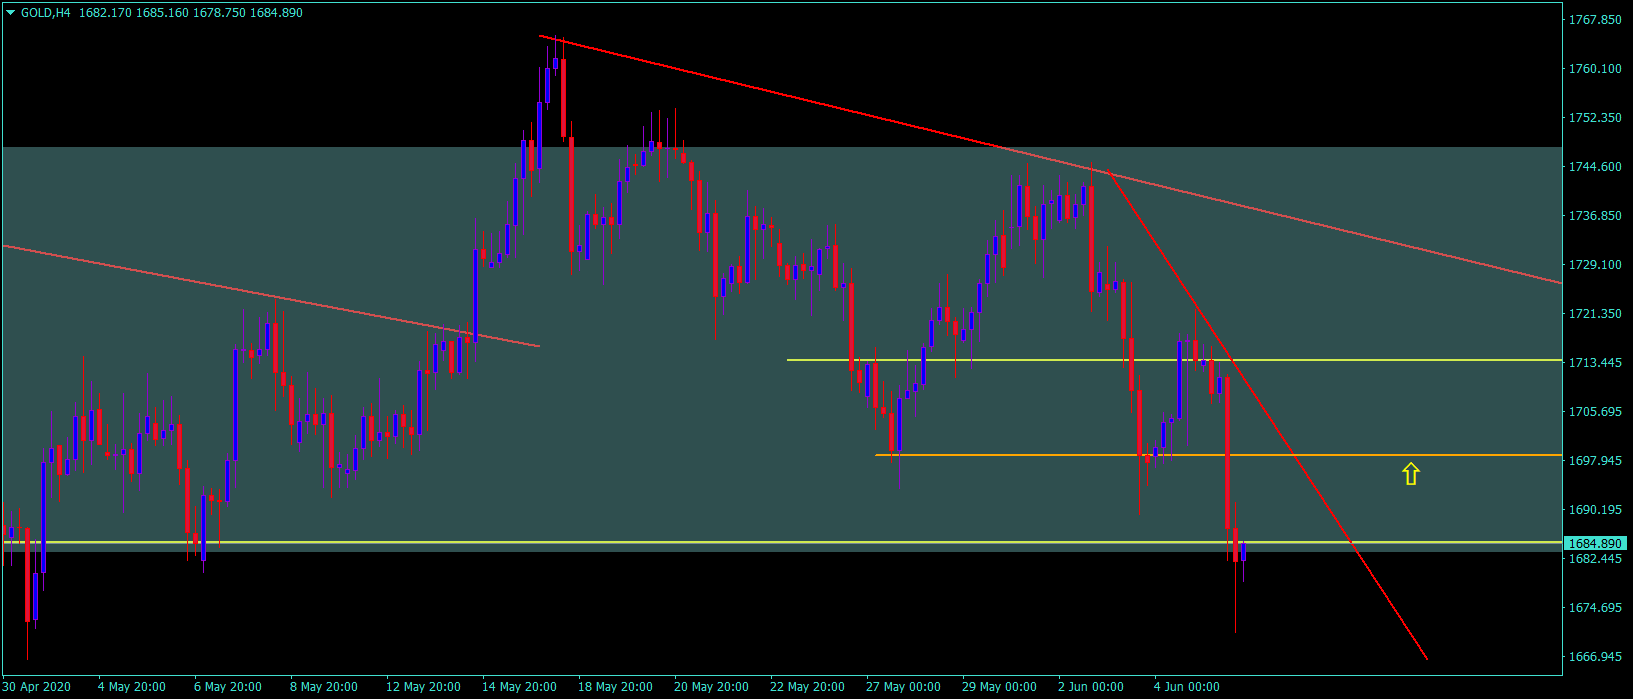Click price scale value 1729.100
Screen dimensions: 1633x699
pyautogui.click(x=1594, y=265)
